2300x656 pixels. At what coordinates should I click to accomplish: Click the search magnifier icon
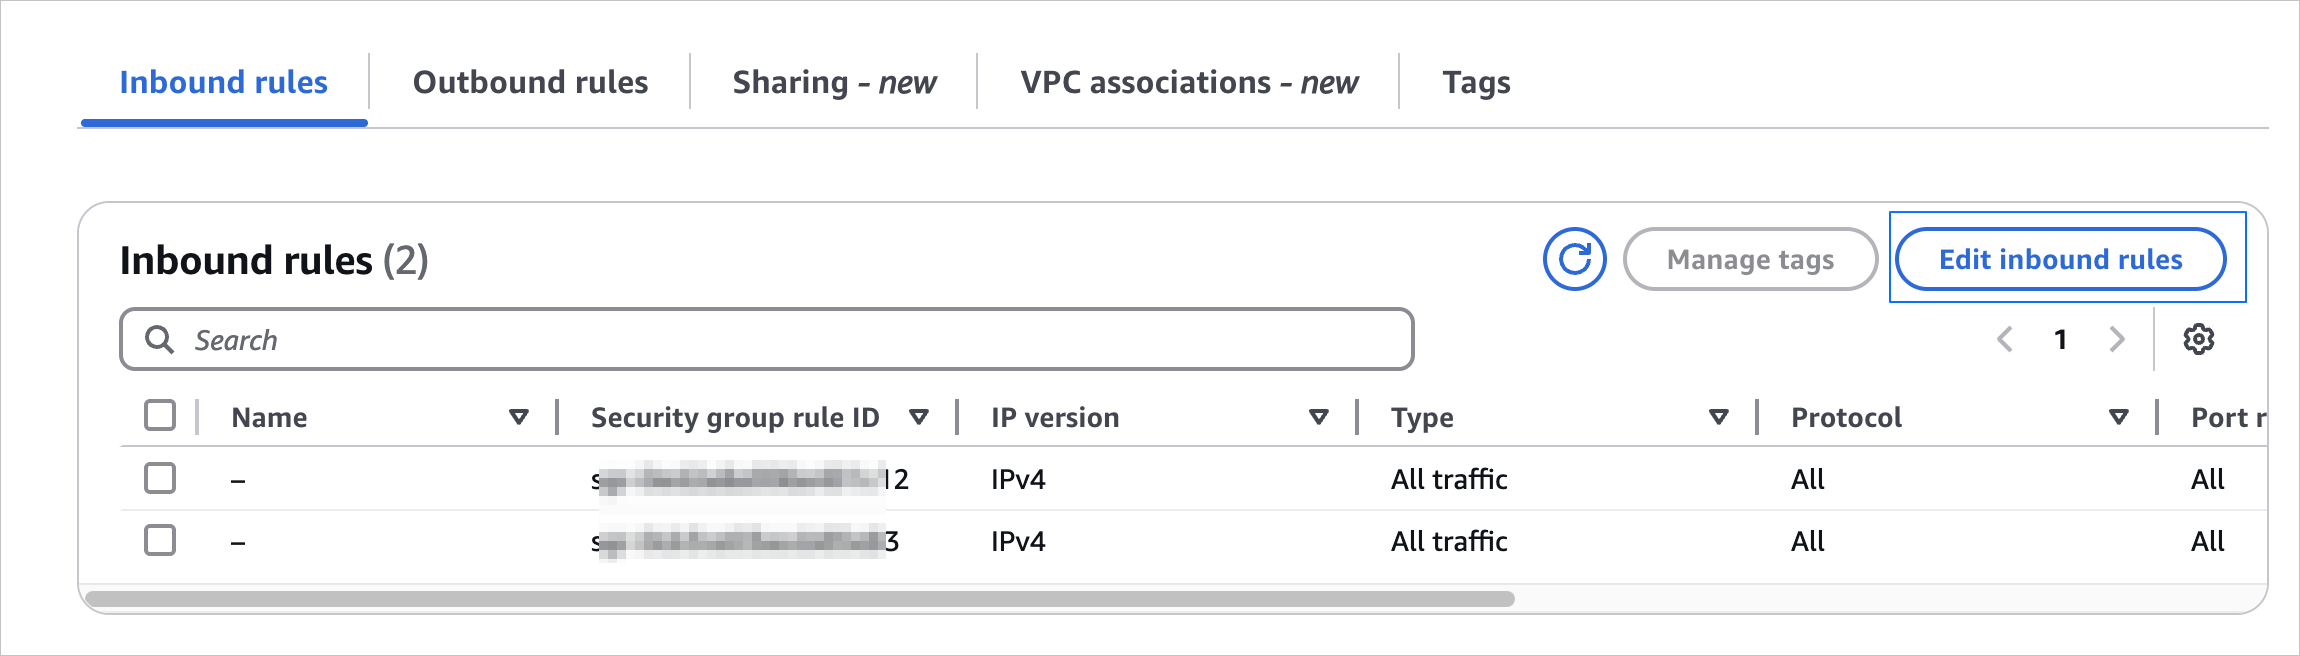click(159, 340)
